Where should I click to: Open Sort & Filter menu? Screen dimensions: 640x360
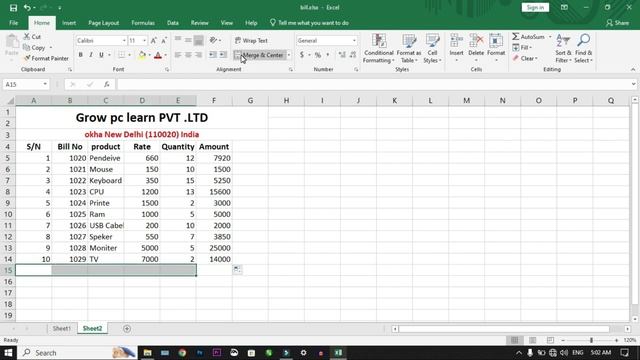[x=563, y=49]
